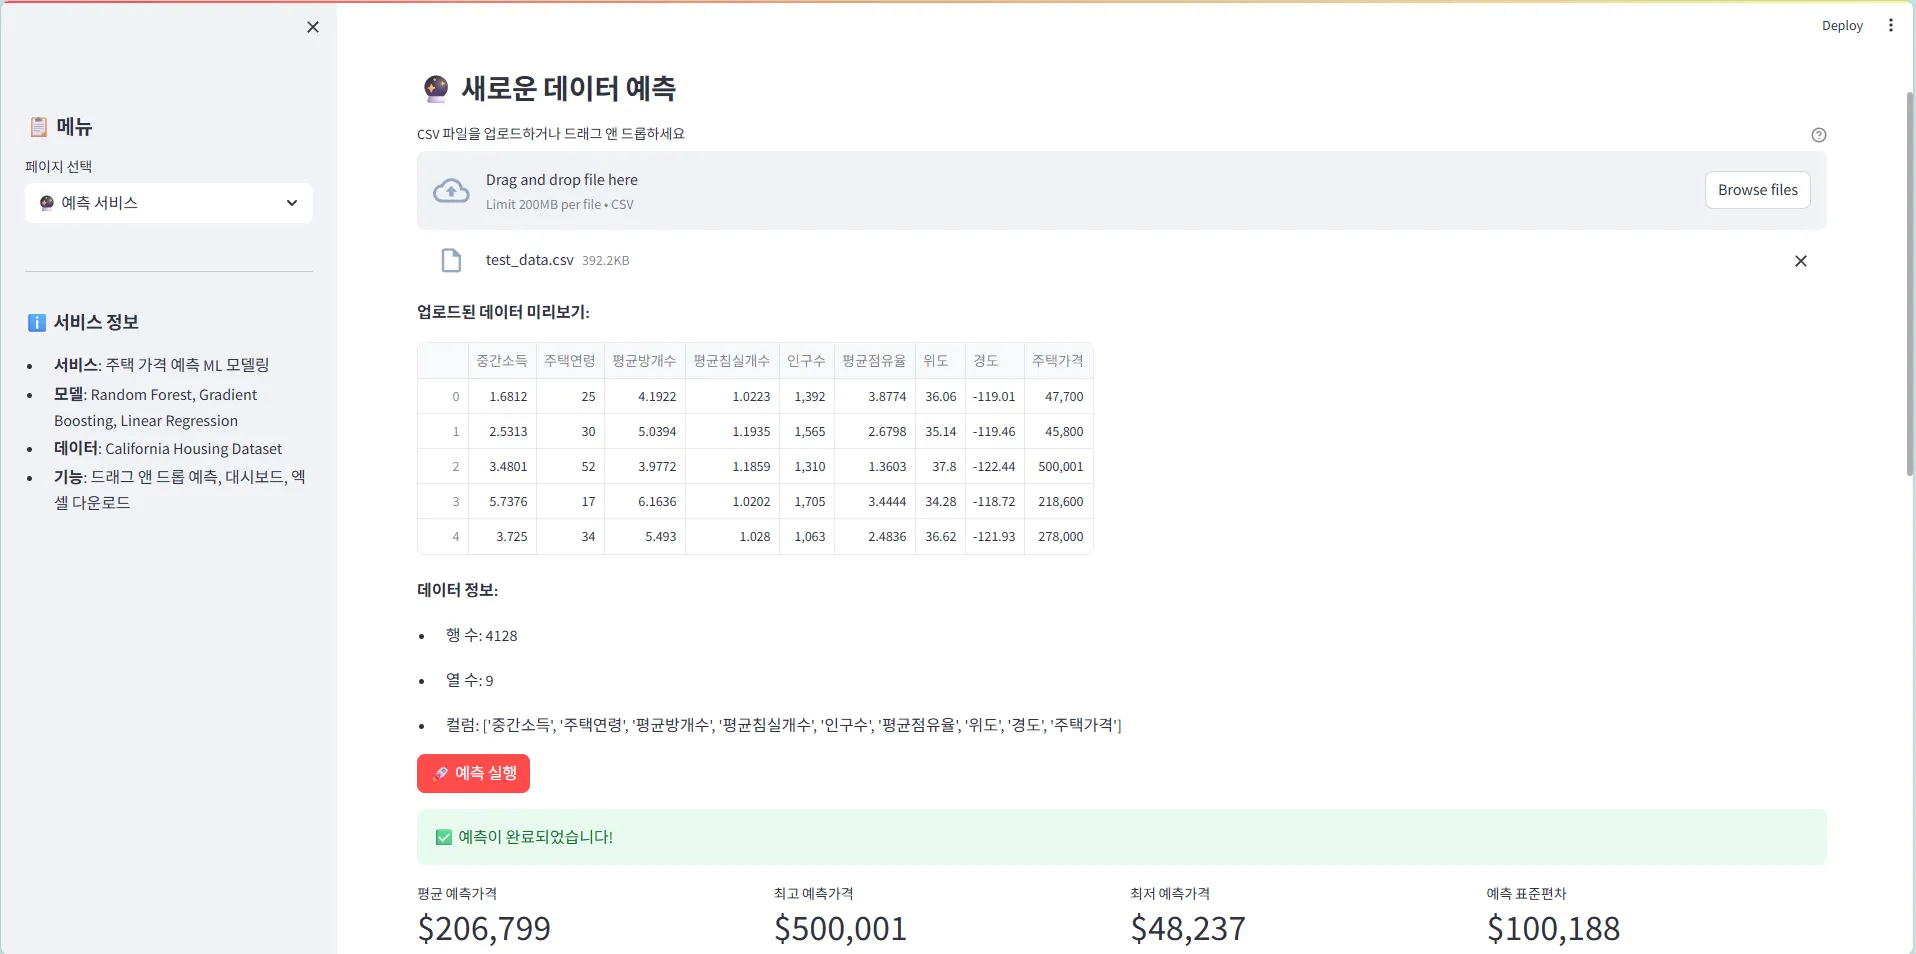Run prediction with the 예측 실행 button
1916x954 pixels.
tap(473, 773)
